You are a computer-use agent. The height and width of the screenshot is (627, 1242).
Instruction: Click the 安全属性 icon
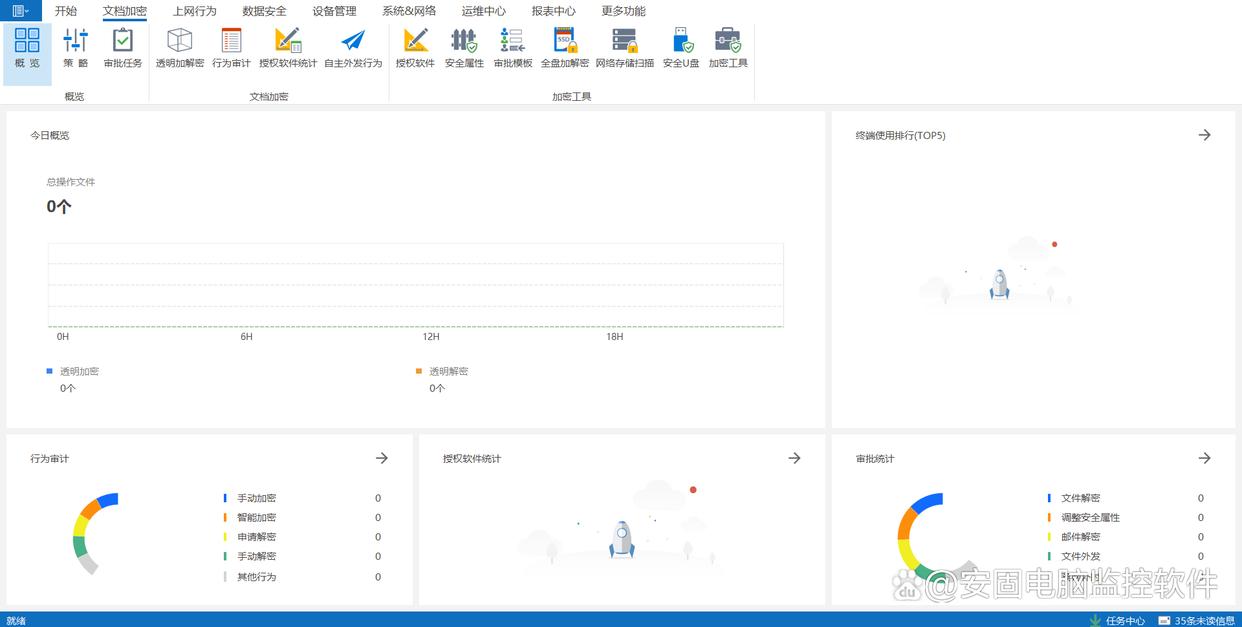(x=464, y=47)
